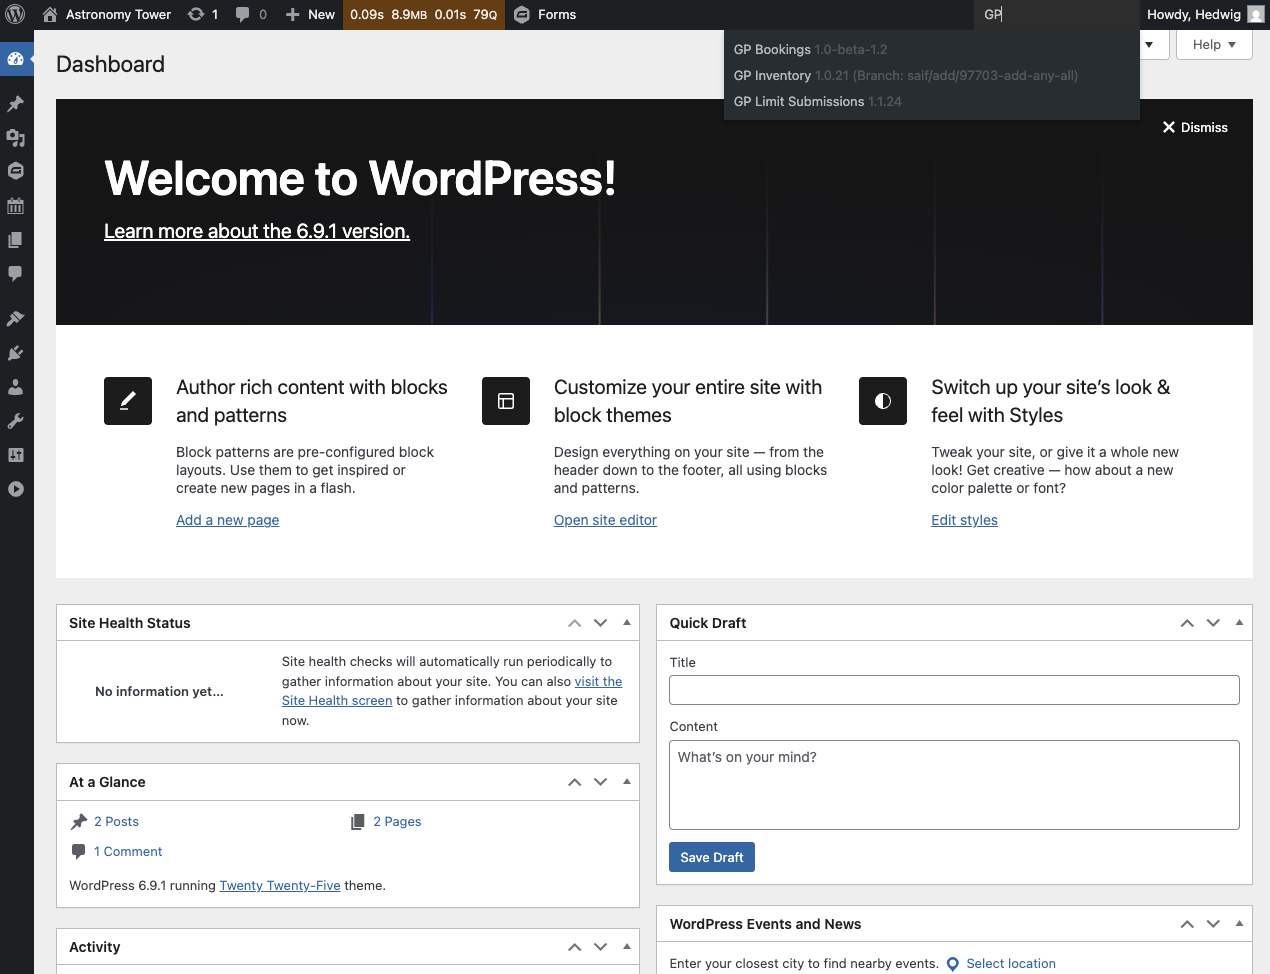Toggle the Quick Draft panel
The image size is (1270, 974).
(x=1239, y=622)
